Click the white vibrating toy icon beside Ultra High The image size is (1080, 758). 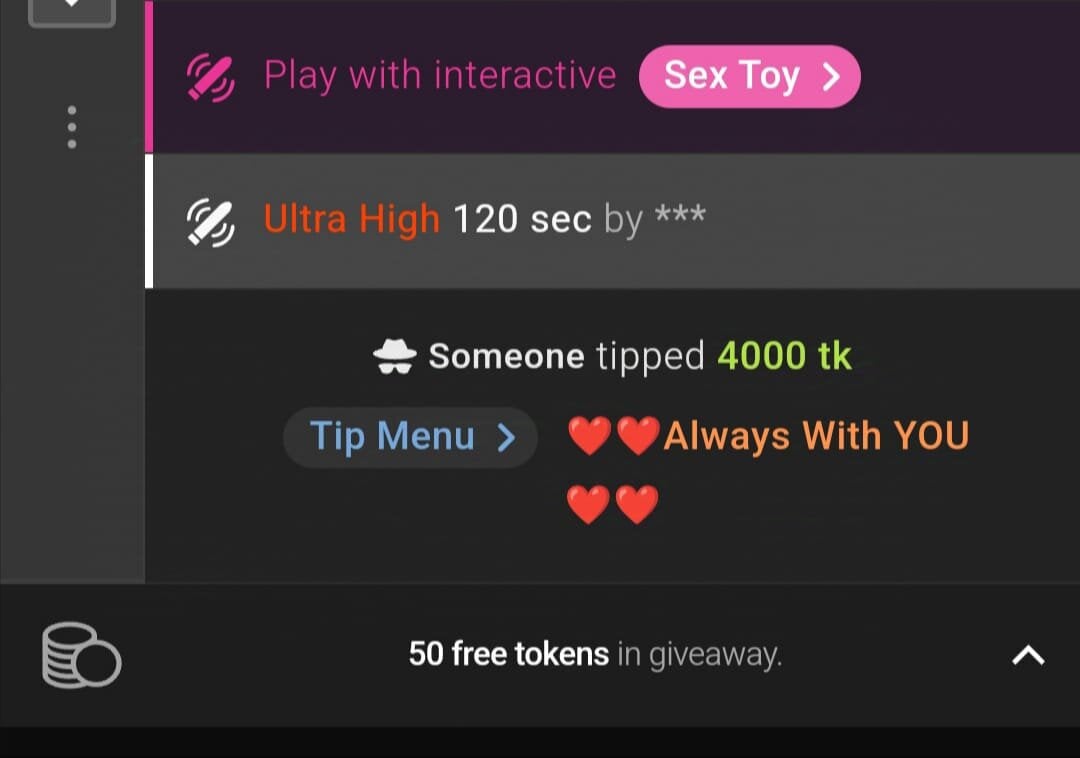click(x=211, y=222)
